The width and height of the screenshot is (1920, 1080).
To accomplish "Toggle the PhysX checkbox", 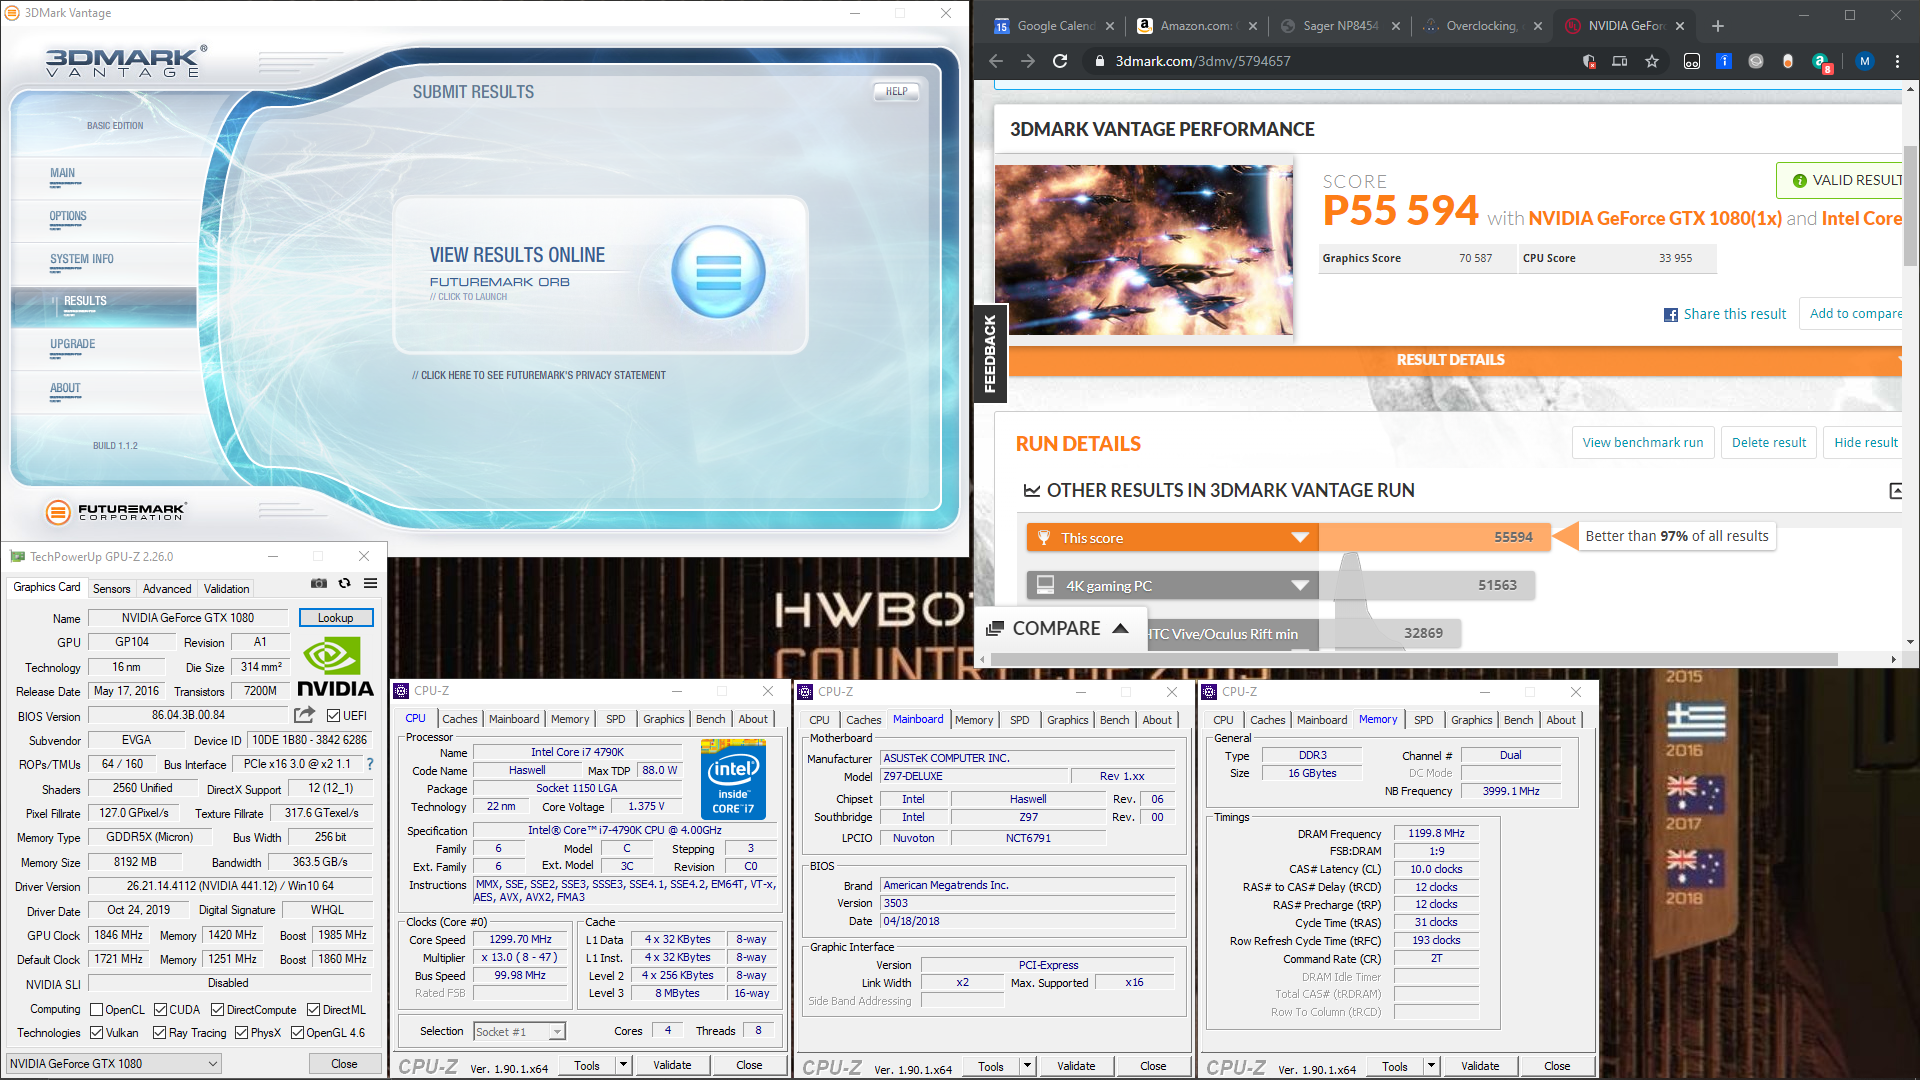I will pos(241,1033).
